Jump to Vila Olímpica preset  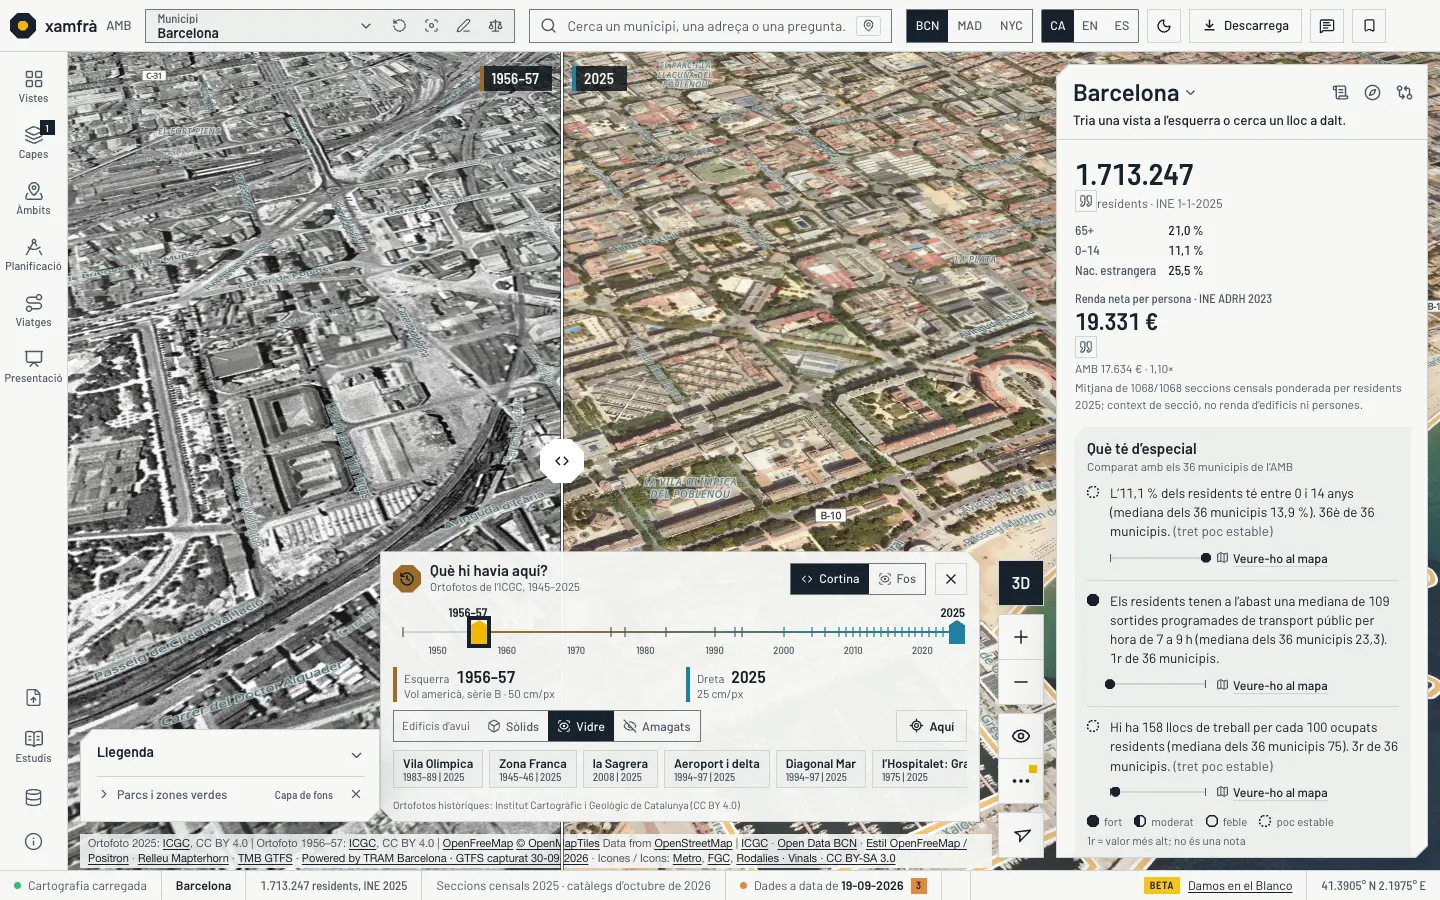tap(438, 769)
